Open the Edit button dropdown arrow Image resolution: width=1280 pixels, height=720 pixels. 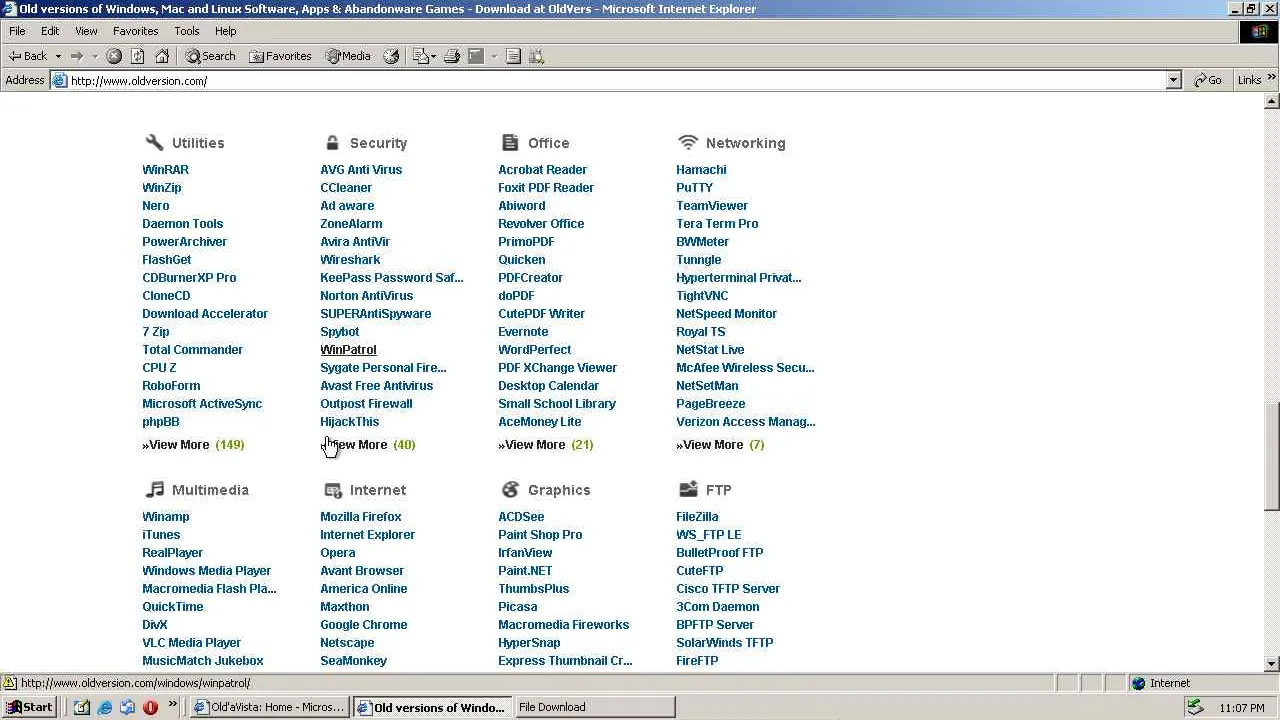(493, 56)
